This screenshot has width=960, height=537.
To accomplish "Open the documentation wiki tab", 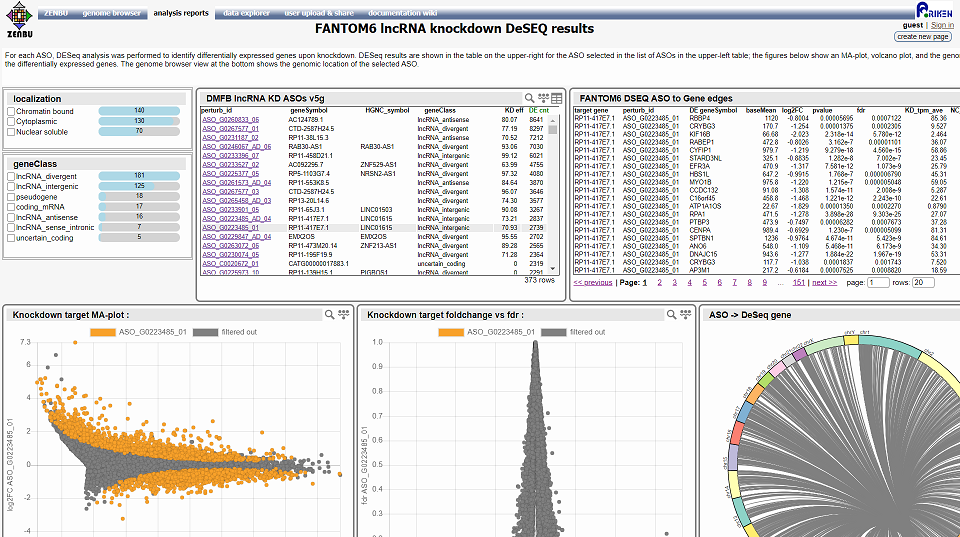I will pos(402,13).
